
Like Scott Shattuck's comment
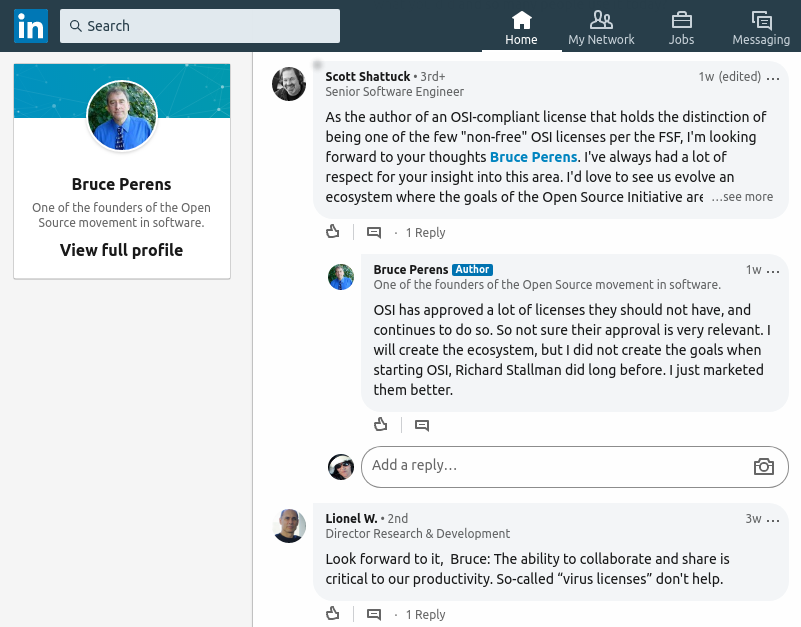[333, 232]
